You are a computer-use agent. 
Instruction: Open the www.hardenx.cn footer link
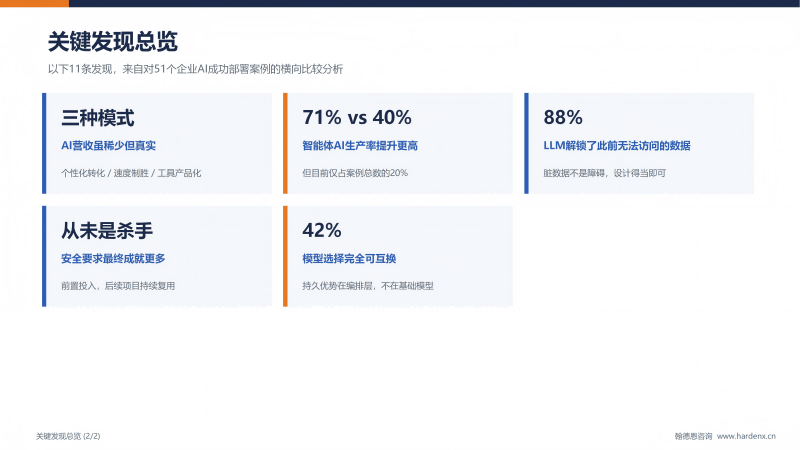[746, 436]
